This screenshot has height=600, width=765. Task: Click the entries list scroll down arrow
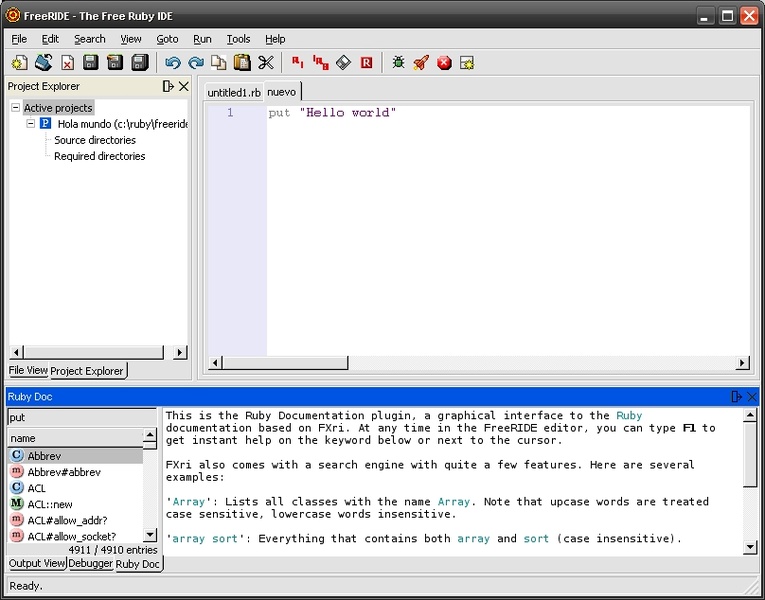point(150,535)
